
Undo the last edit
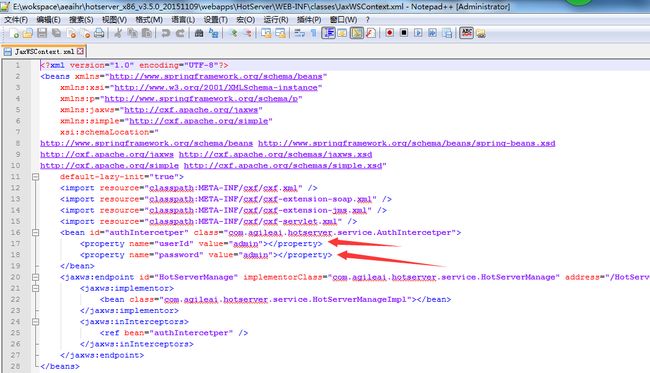pos(166,33)
